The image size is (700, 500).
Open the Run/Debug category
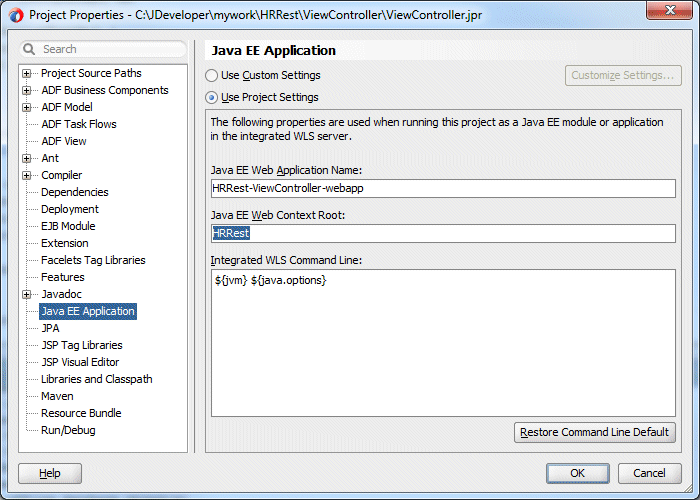point(68,430)
